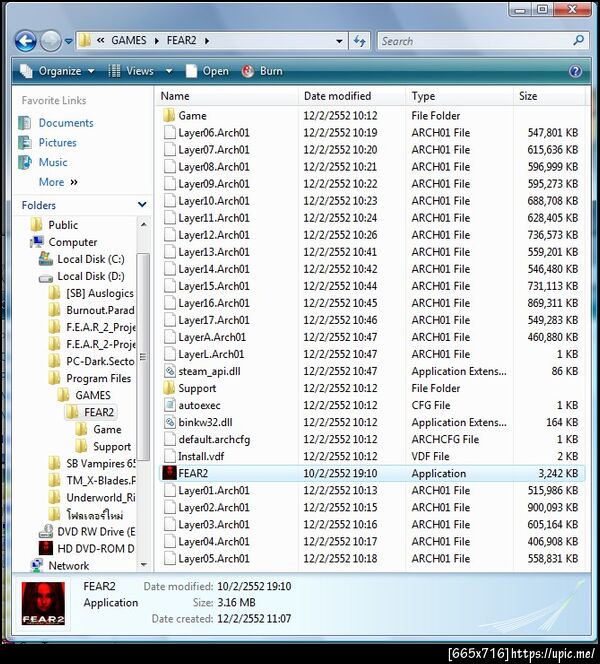The width and height of the screenshot is (600, 664).
Task: Open the Views menu
Action: click(131, 71)
